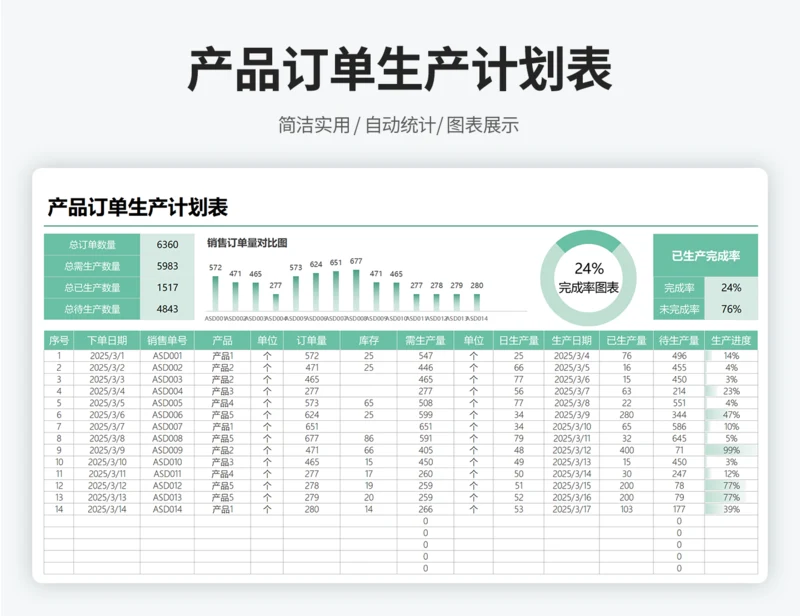This screenshot has width=800, height=616.
Task: Select the bold sheet title inside the white card
Action: [137, 207]
